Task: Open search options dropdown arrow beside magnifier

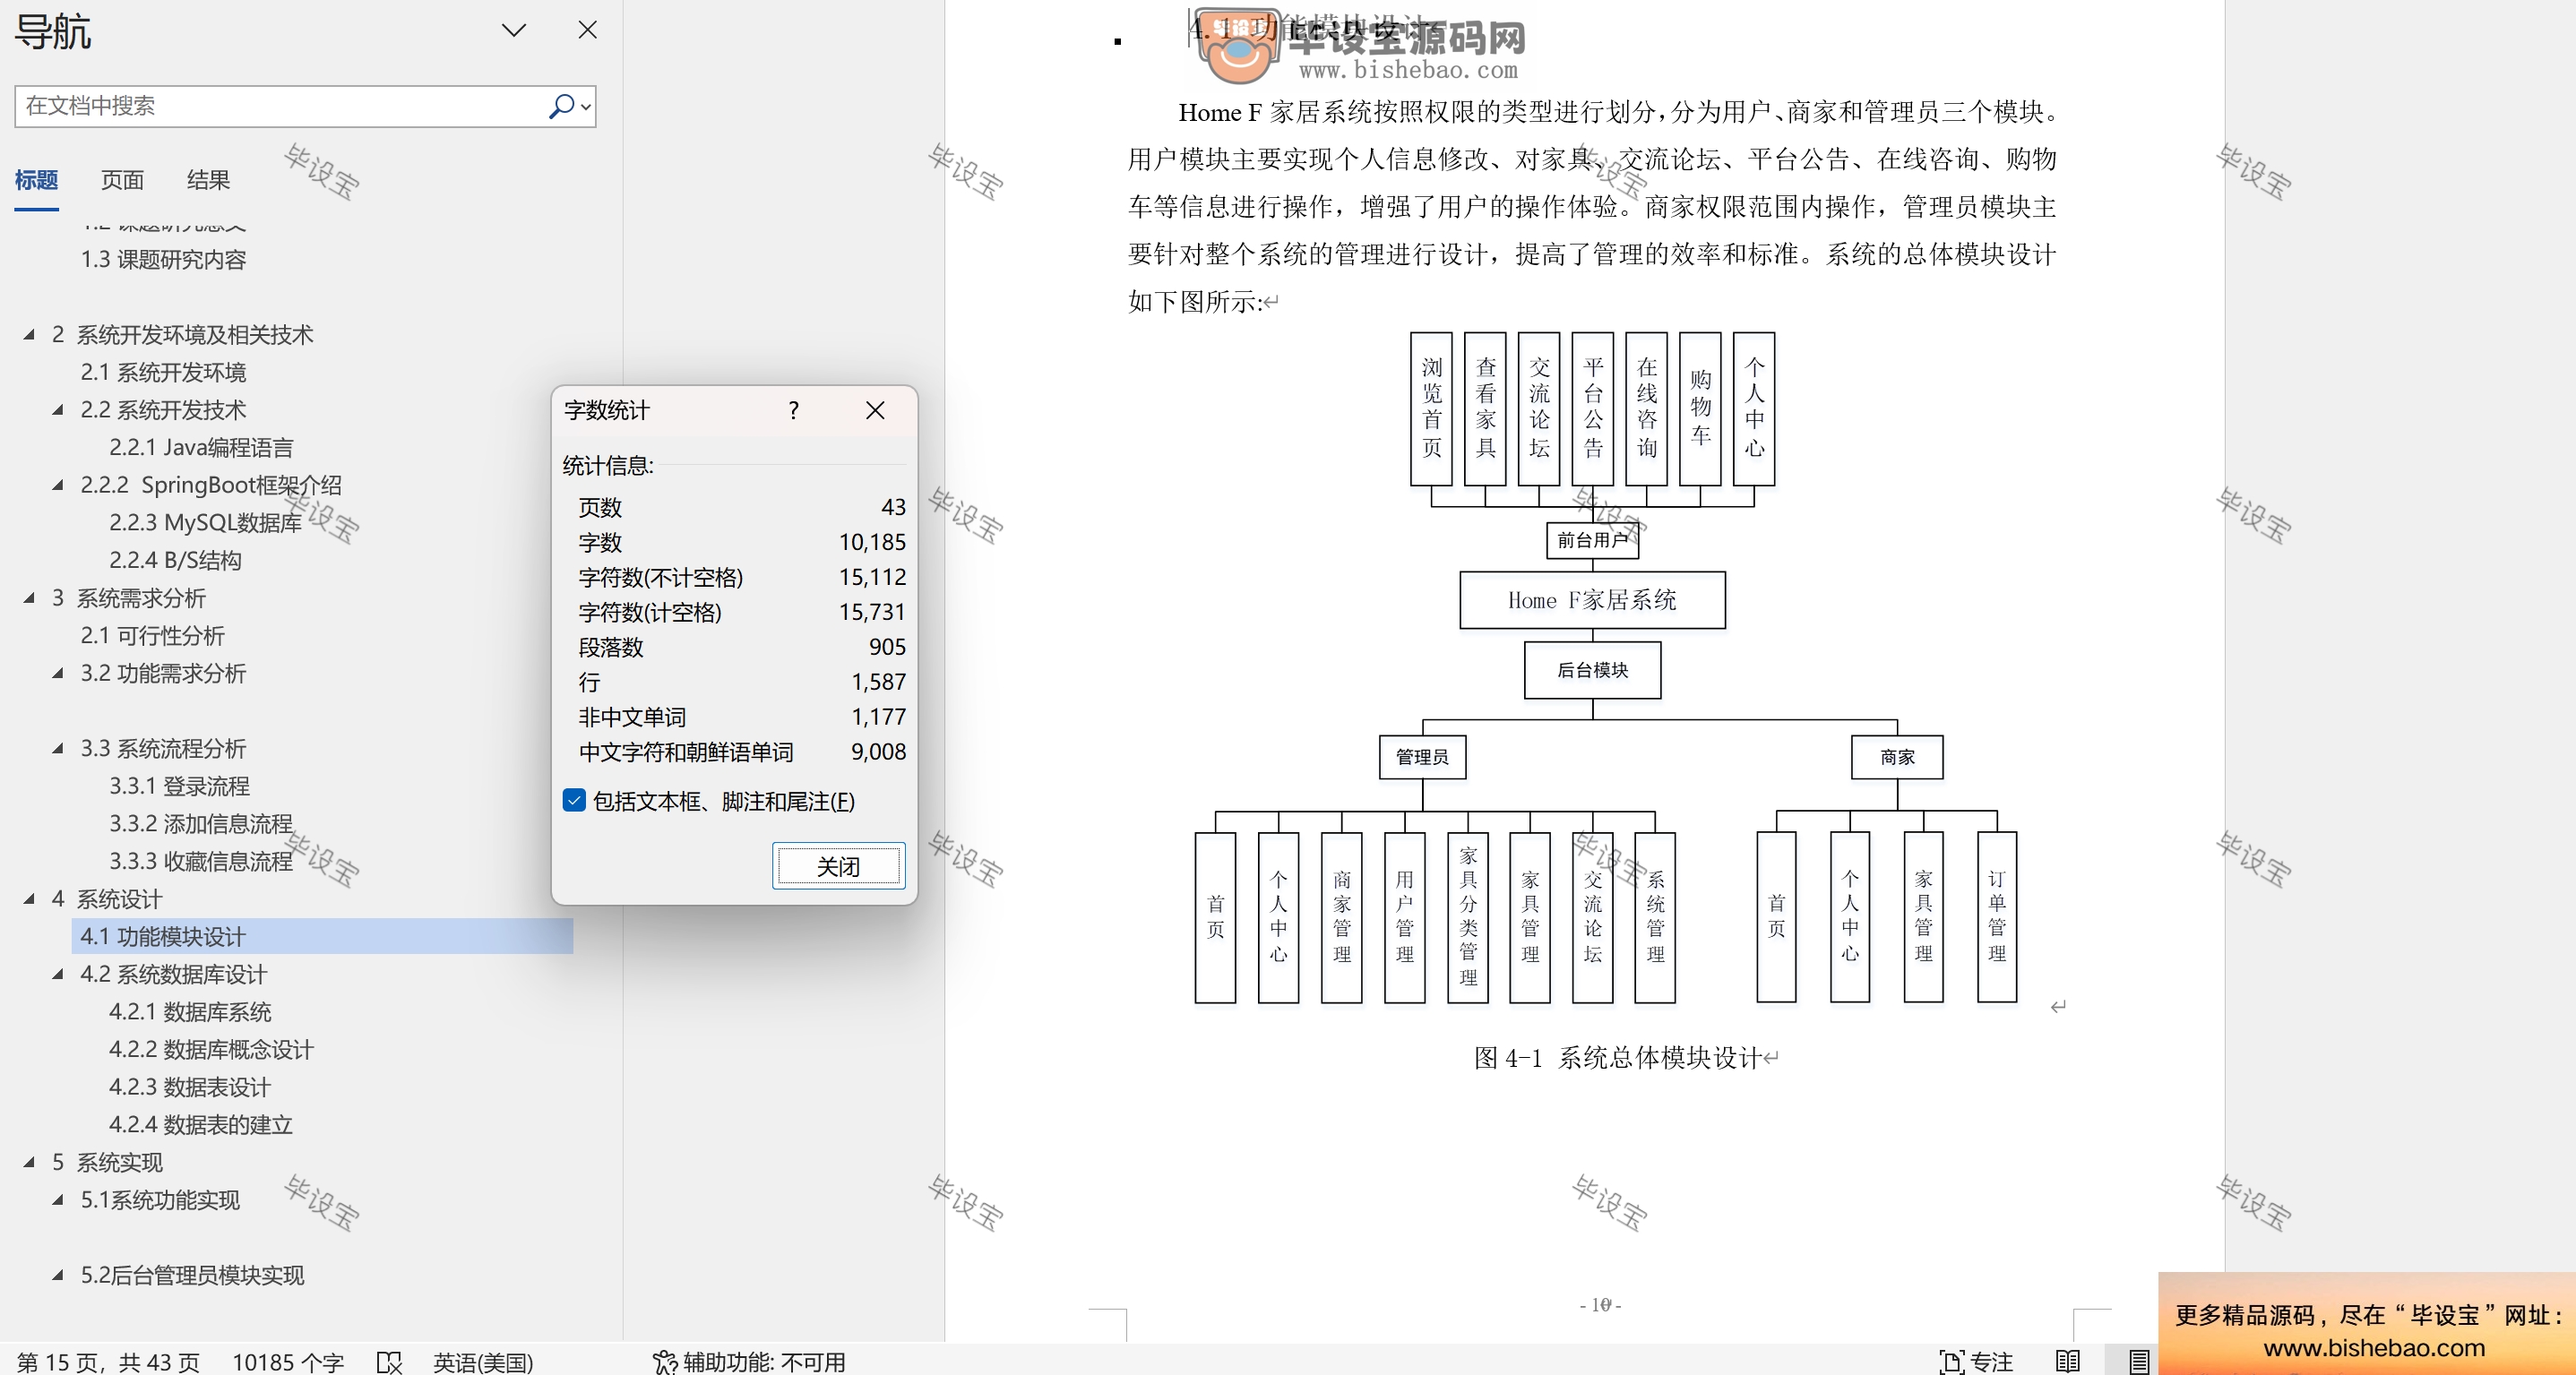Action: pyautogui.click(x=586, y=107)
